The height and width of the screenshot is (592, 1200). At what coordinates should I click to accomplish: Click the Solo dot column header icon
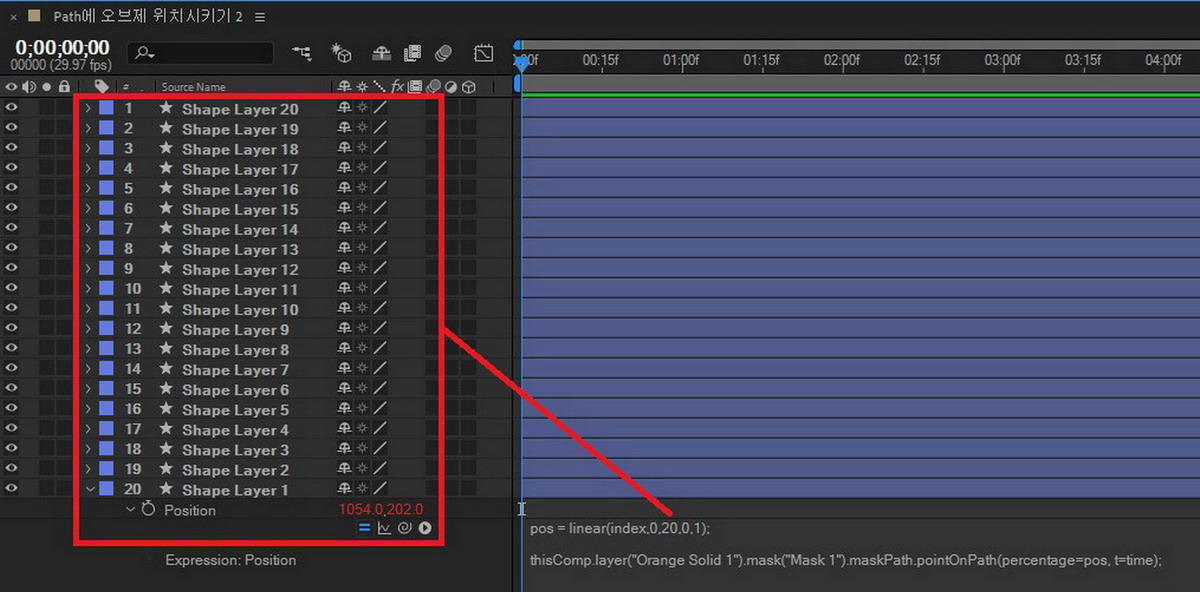pos(46,87)
